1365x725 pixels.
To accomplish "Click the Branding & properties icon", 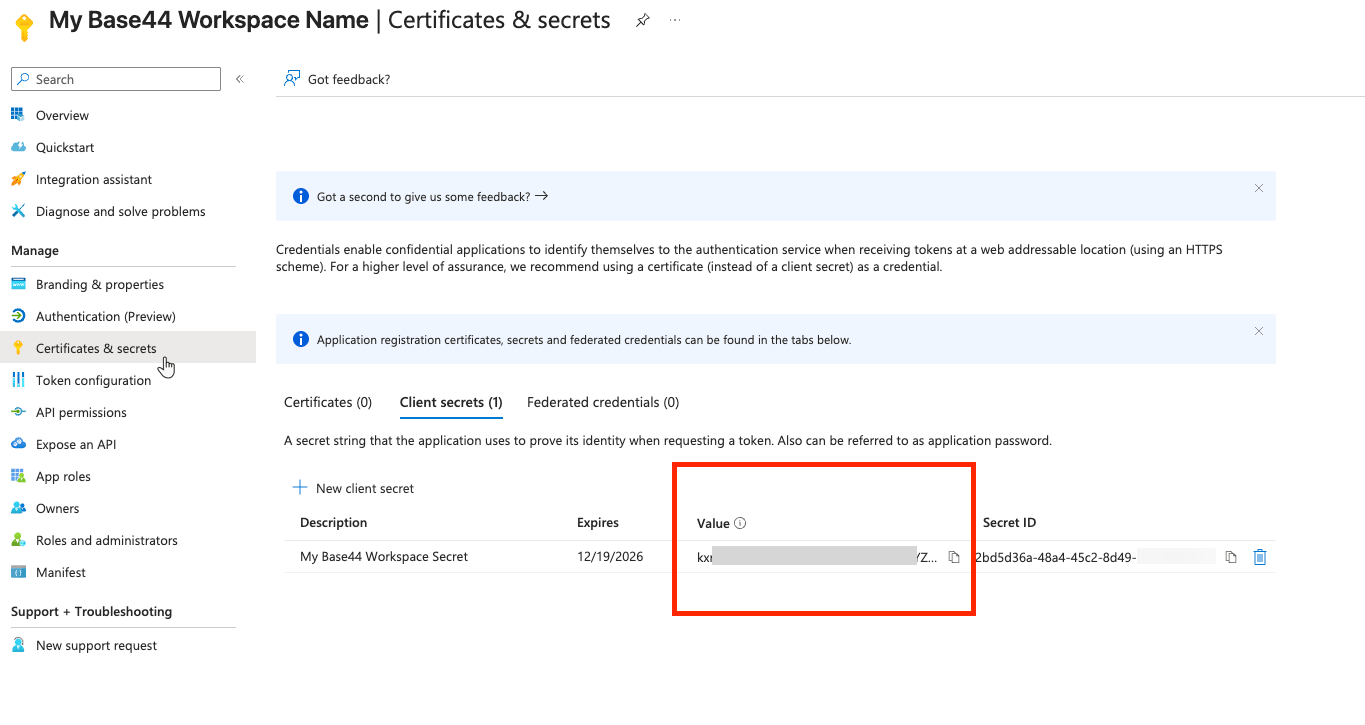I will coord(18,284).
